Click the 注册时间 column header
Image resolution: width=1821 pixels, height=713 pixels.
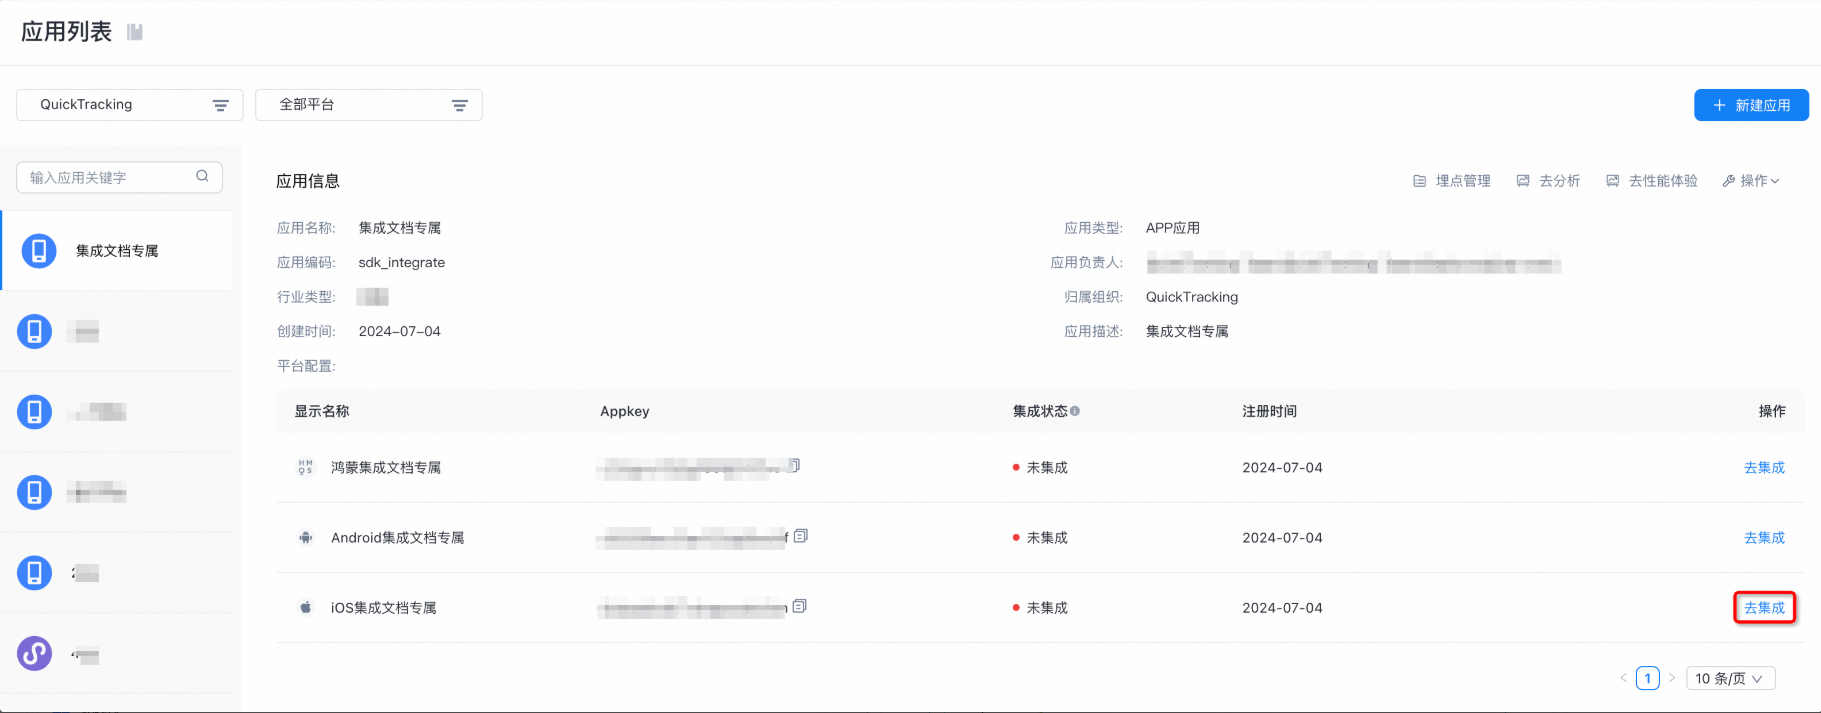pos(1269,411)
